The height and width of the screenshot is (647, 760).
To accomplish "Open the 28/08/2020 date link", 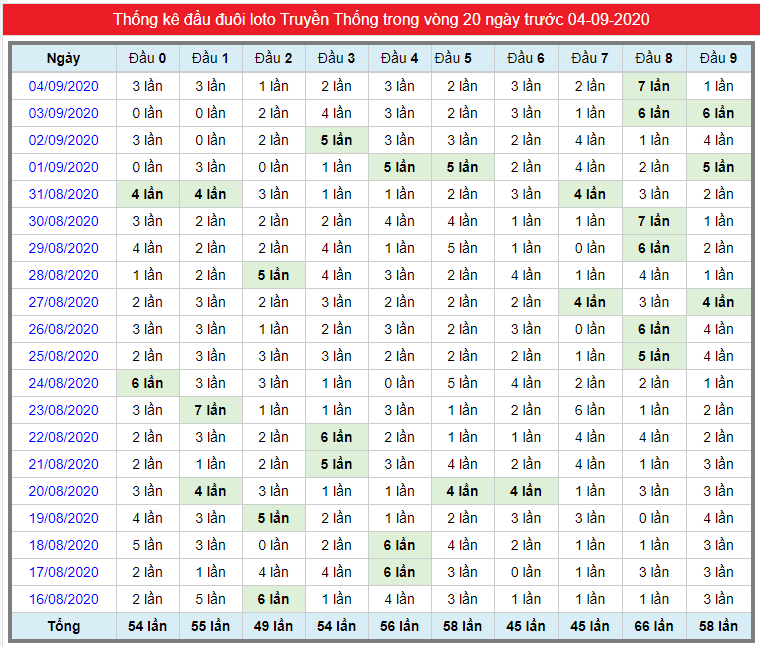I will [x=63, y=275].
